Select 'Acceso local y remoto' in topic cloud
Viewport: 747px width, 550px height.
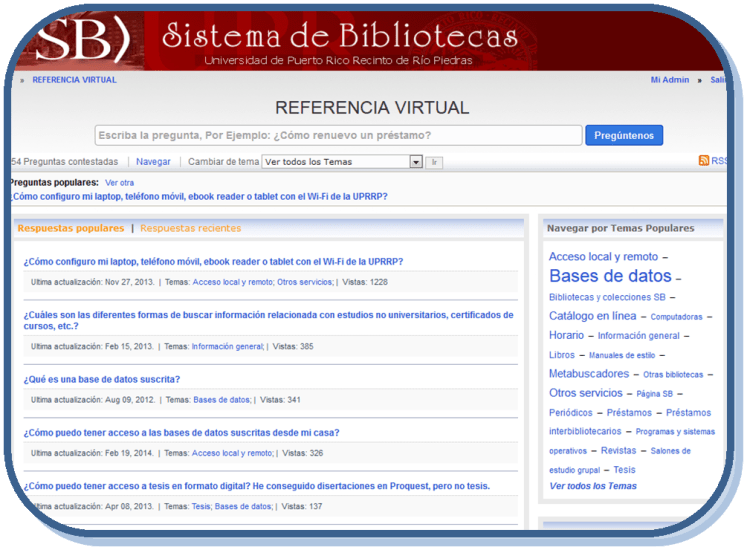coord(603,257)
